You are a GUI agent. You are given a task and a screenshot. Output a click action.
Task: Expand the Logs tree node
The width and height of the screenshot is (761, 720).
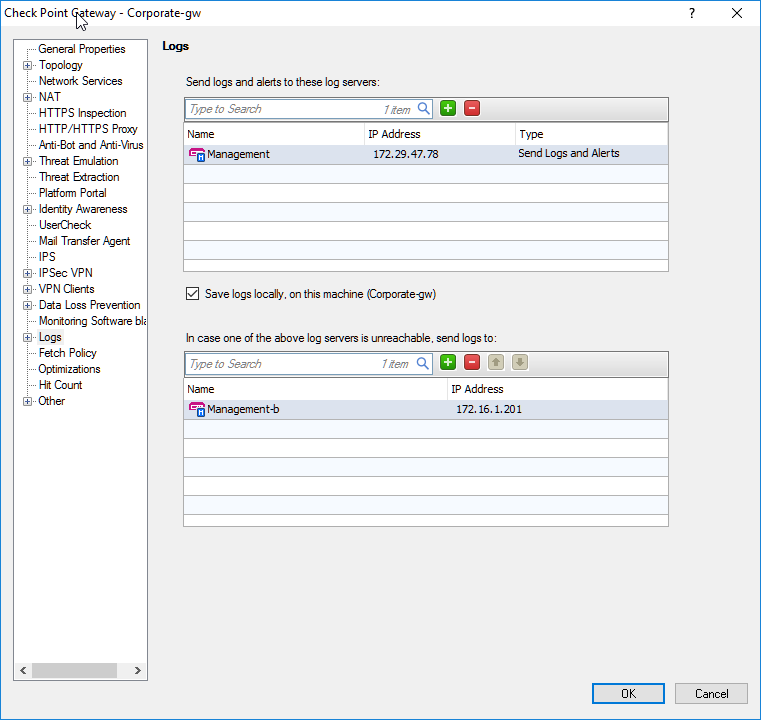click(x=28, y=338)
